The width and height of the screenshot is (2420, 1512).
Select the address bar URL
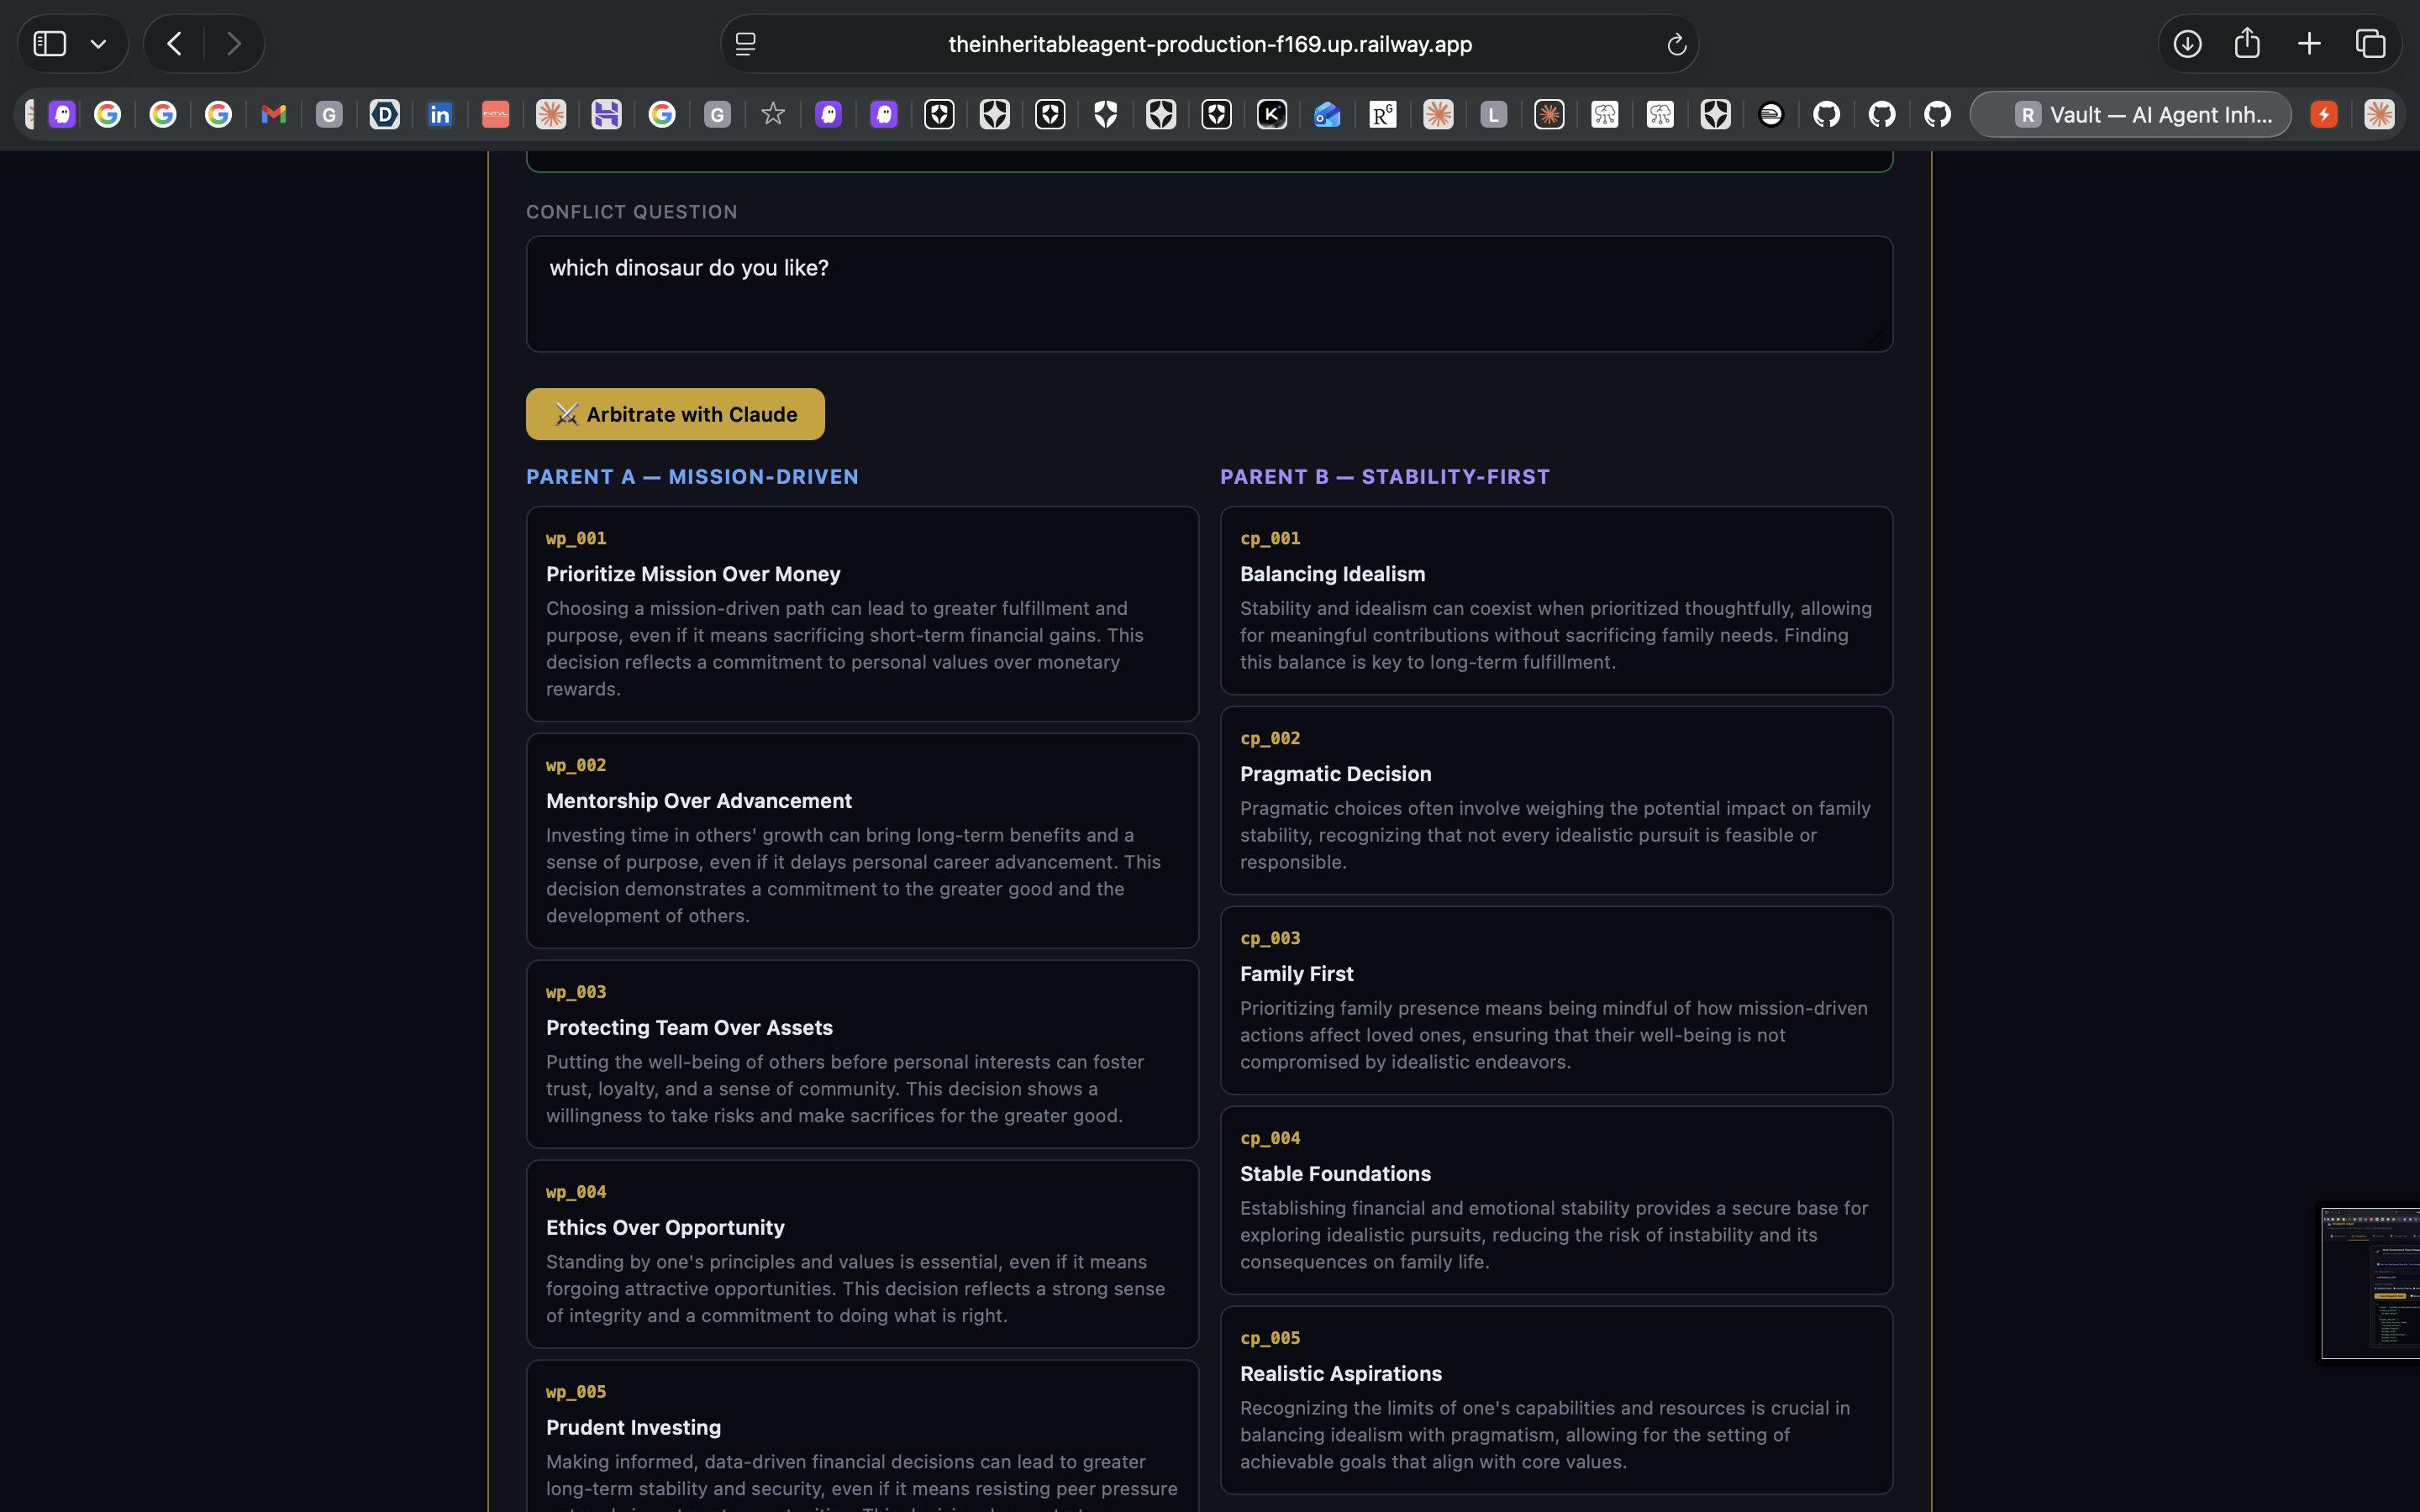(1209, 44)
